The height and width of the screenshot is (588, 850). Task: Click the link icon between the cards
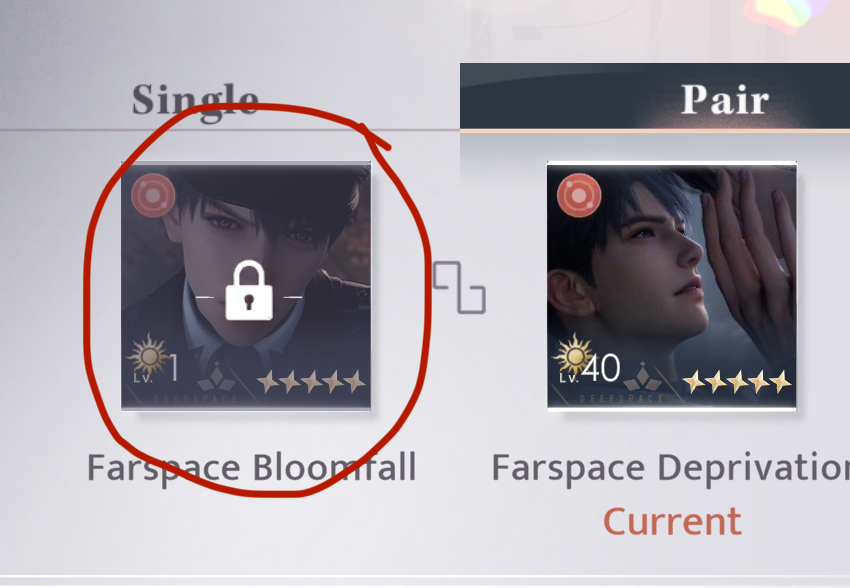click(x=460, y=287)
